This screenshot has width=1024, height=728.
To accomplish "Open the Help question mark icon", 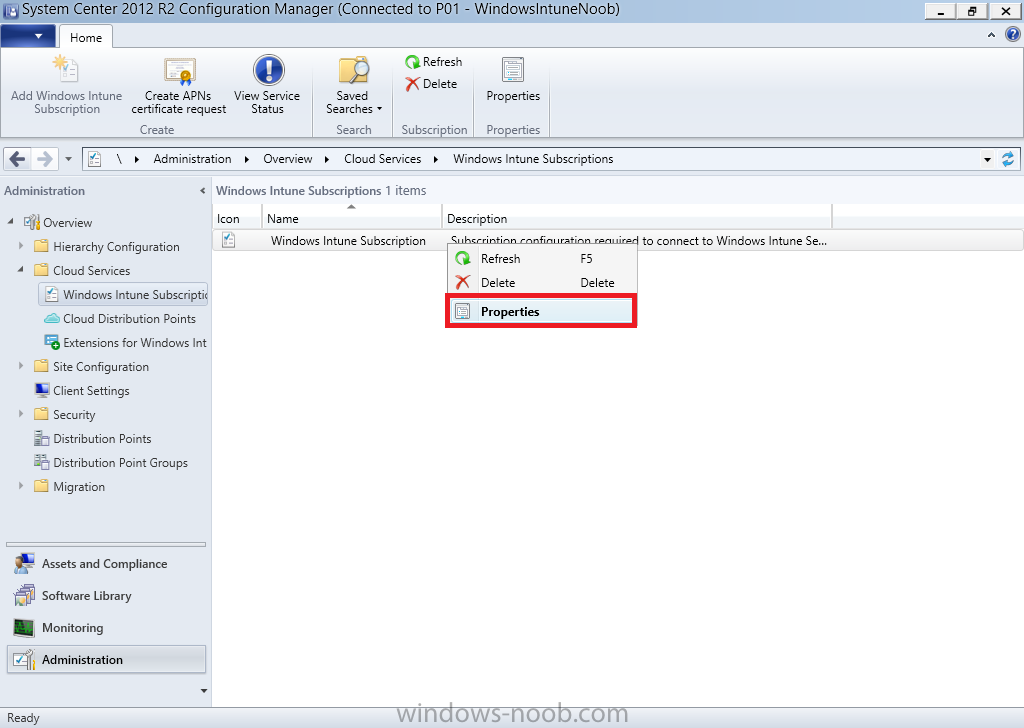I will 1012,35.
